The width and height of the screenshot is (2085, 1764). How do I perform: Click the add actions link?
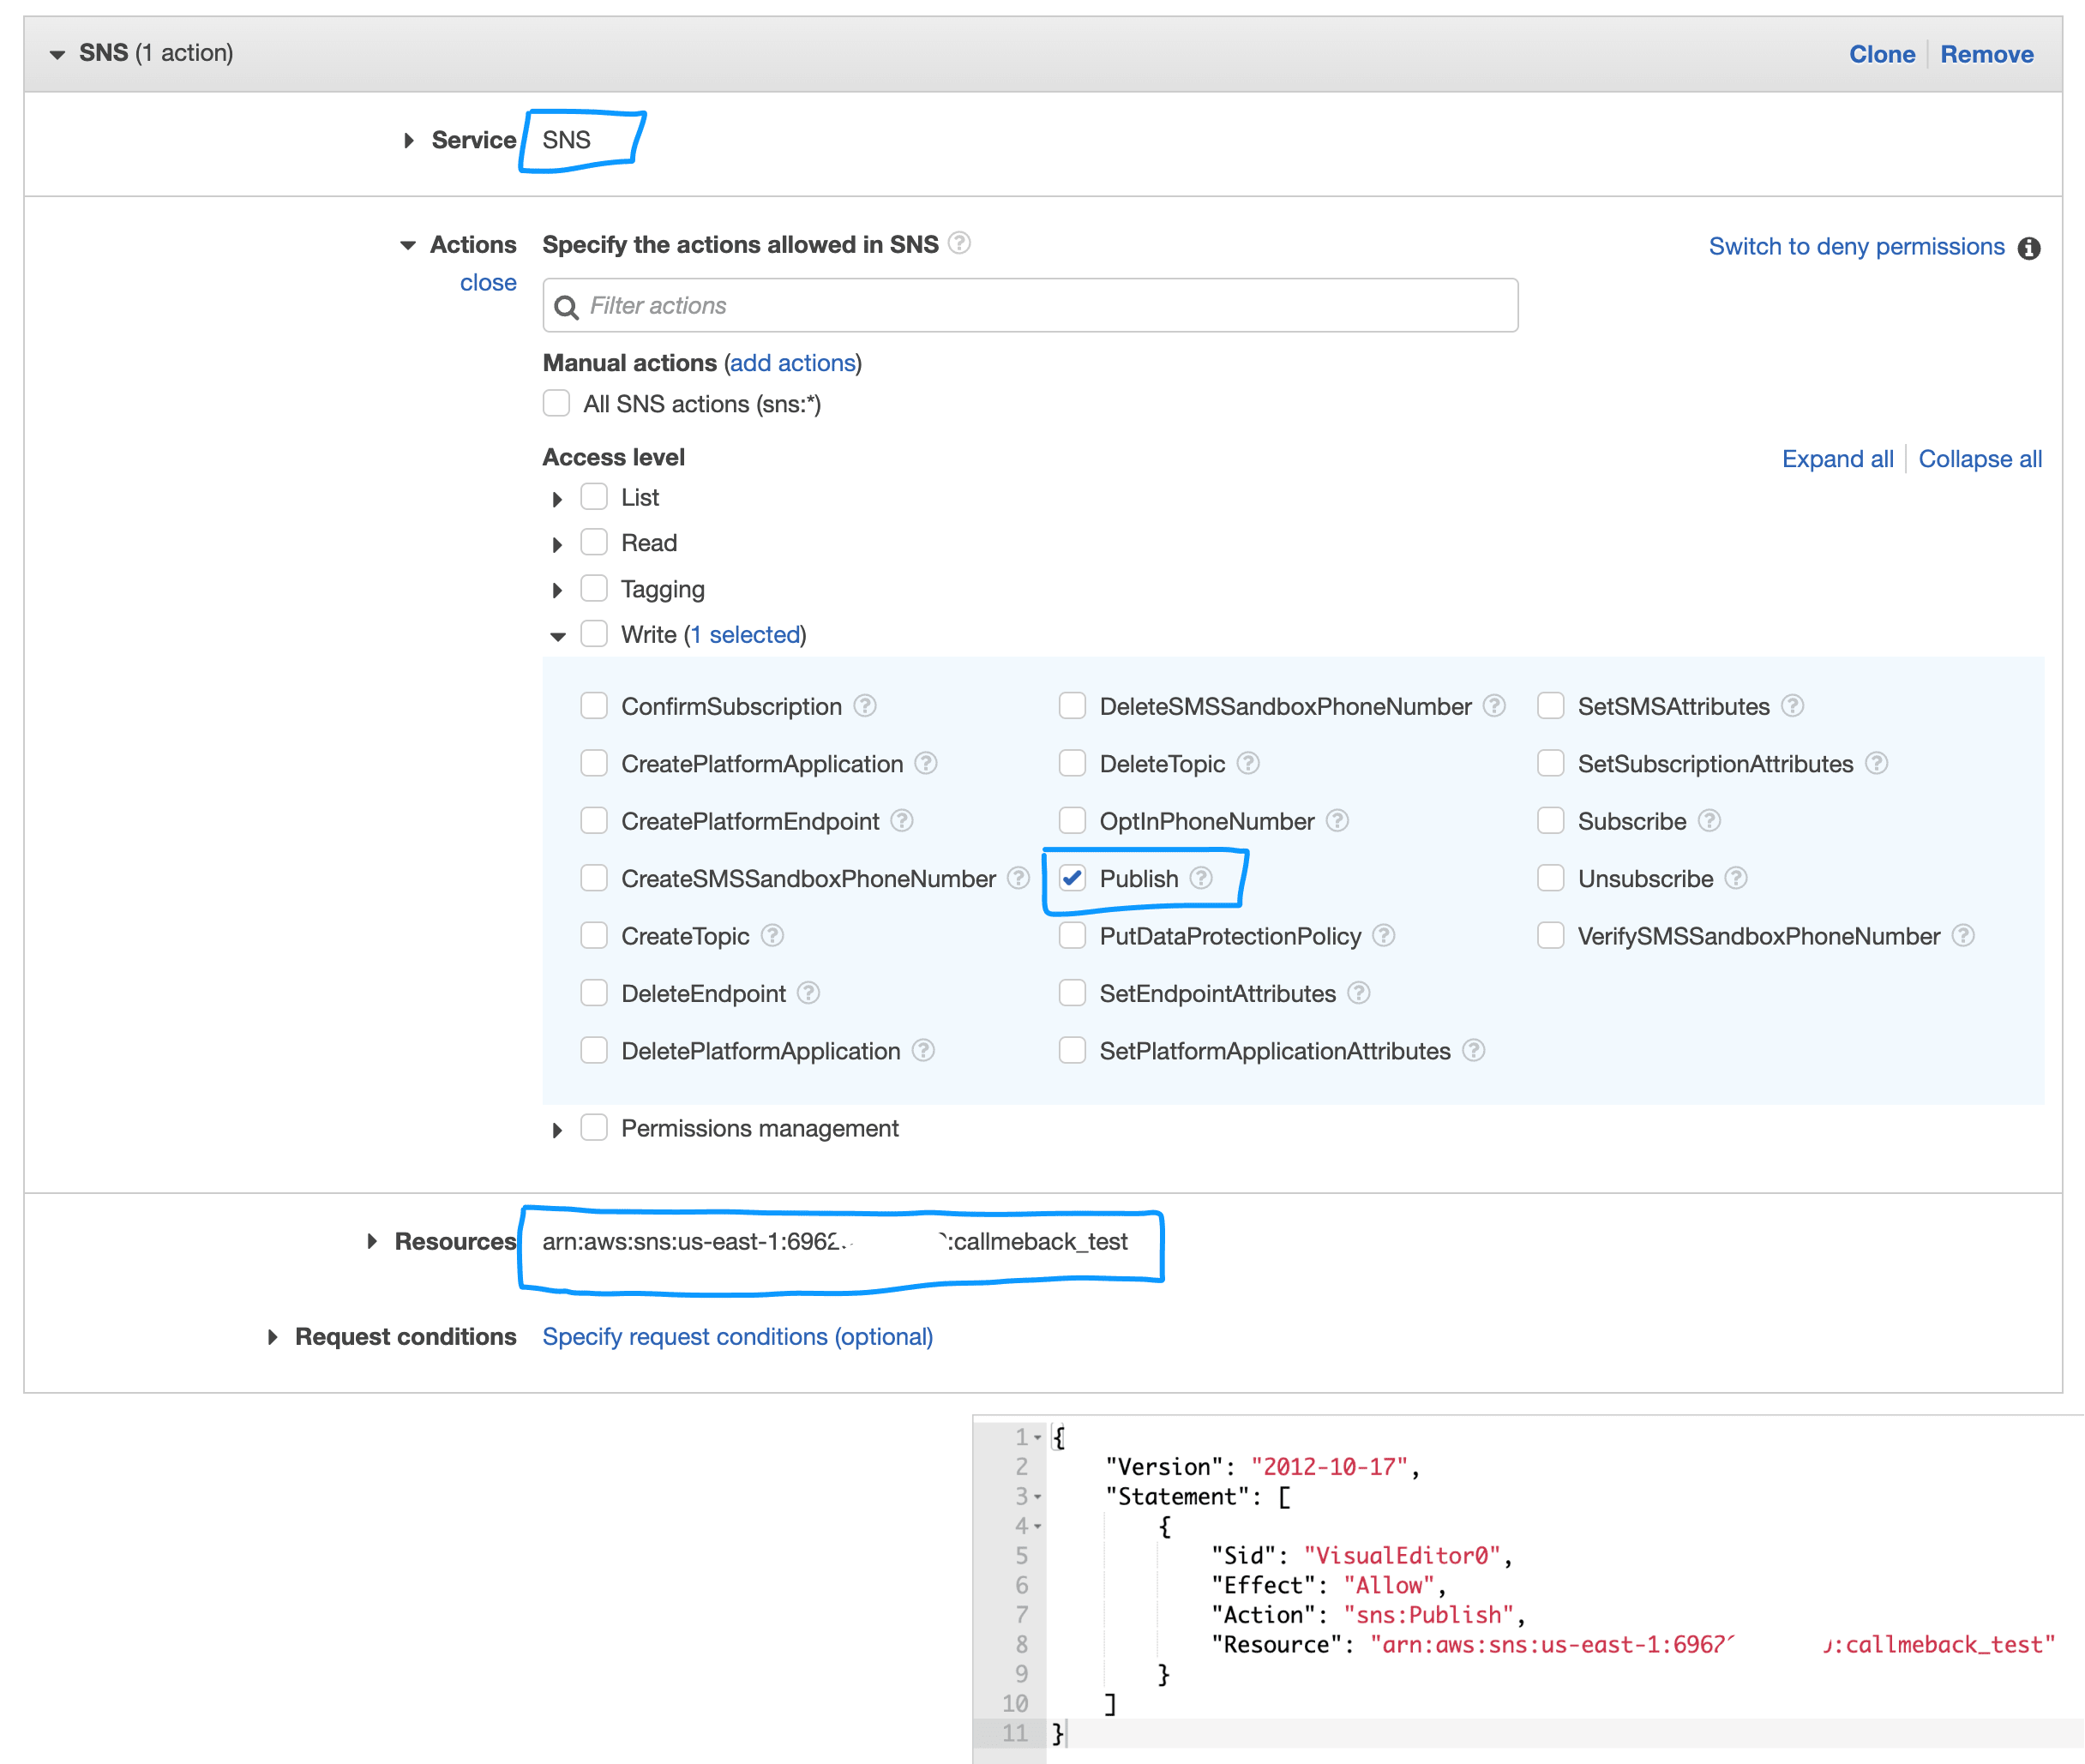coord(793,362)
